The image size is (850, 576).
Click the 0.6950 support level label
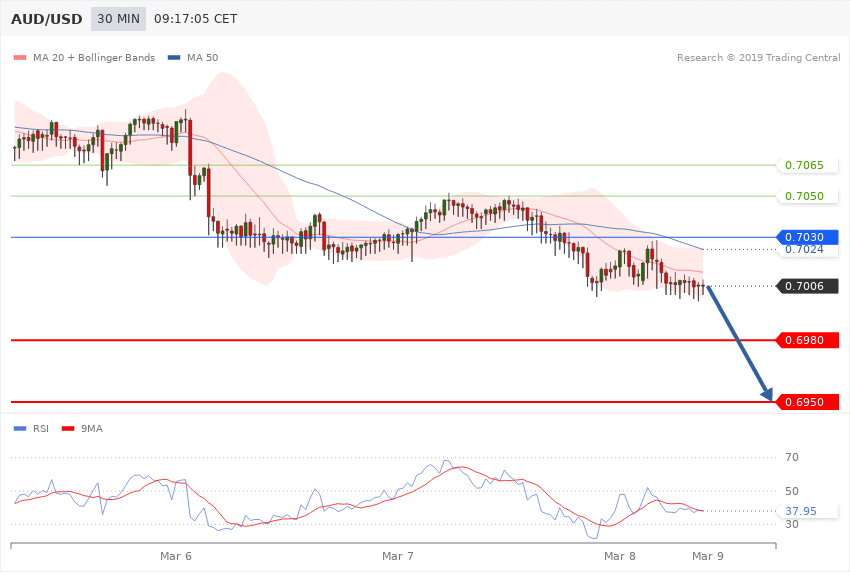(807, 402)
